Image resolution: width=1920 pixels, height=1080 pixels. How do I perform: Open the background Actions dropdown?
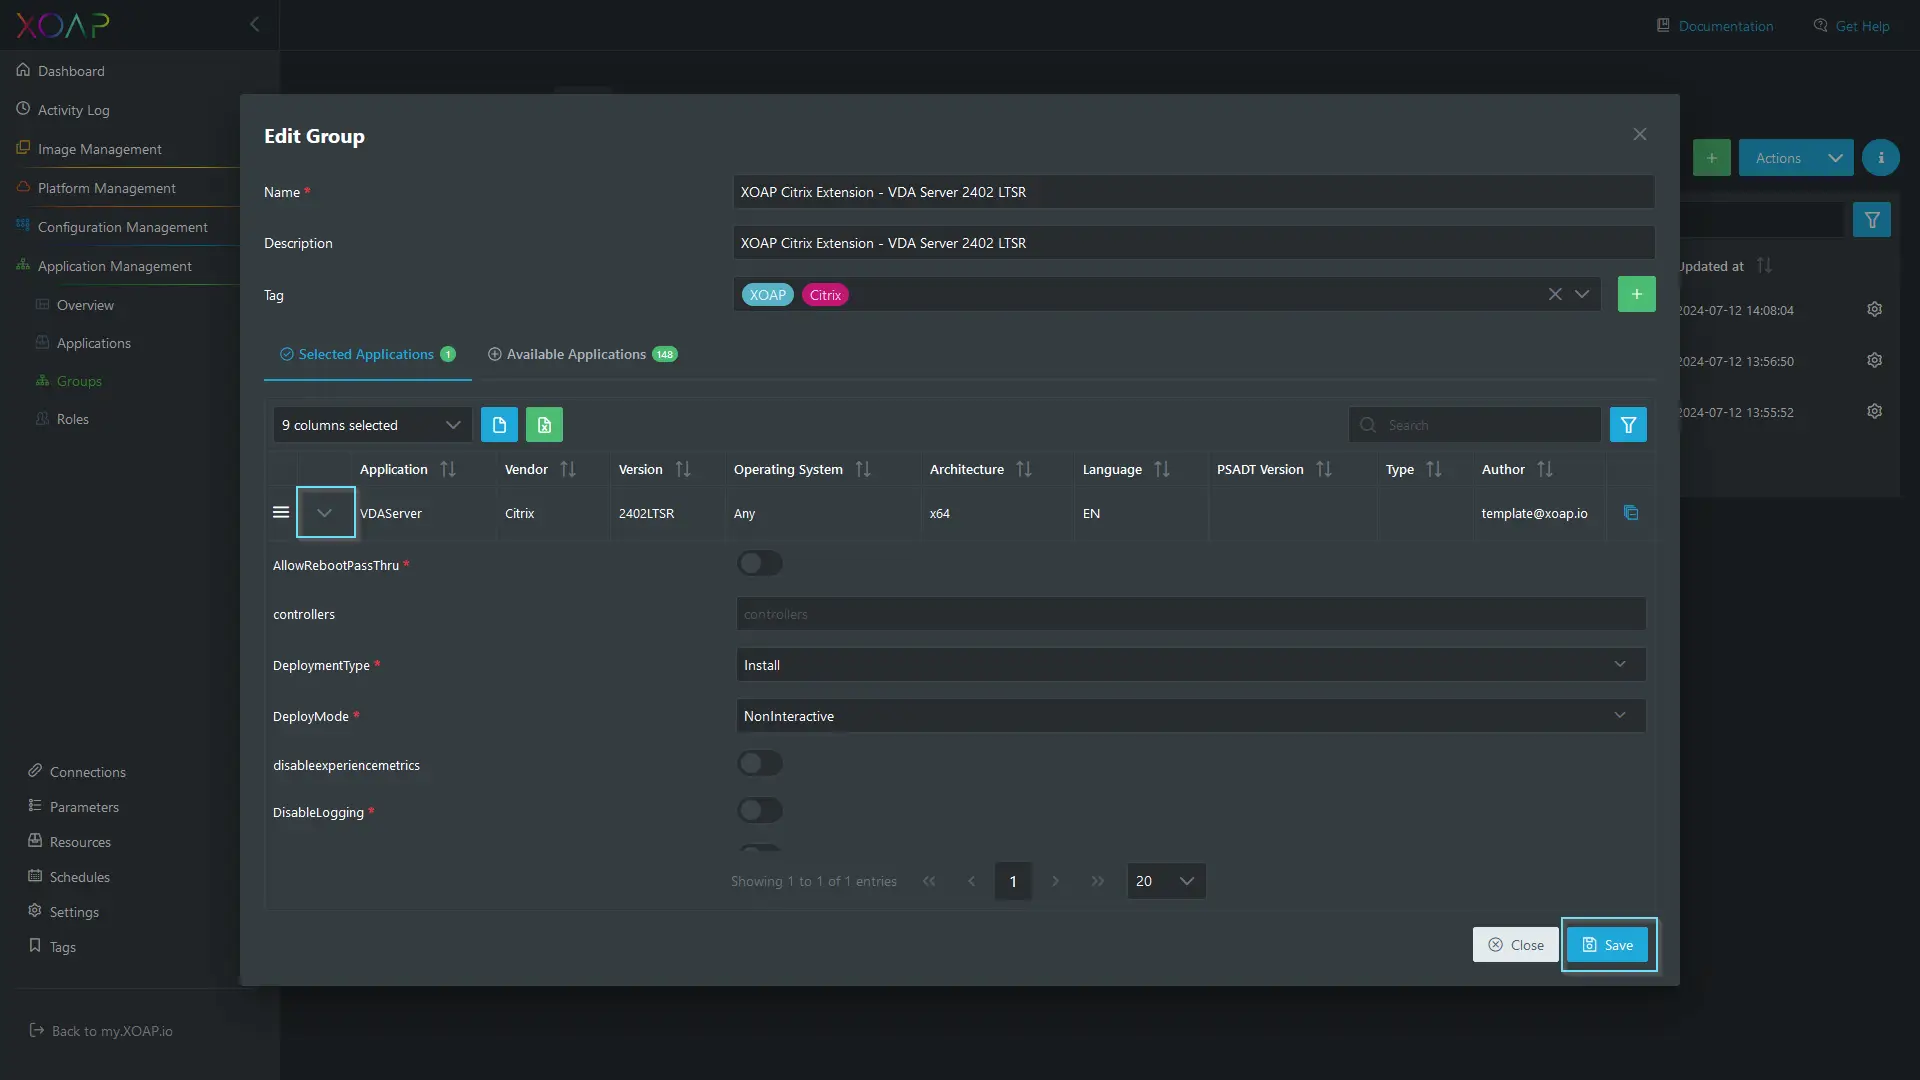[x=1796, y=158]
